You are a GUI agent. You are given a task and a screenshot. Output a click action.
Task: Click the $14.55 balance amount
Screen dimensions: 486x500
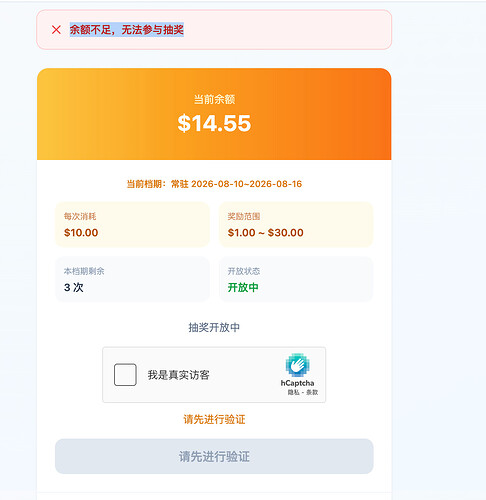(x=214, y=123)
